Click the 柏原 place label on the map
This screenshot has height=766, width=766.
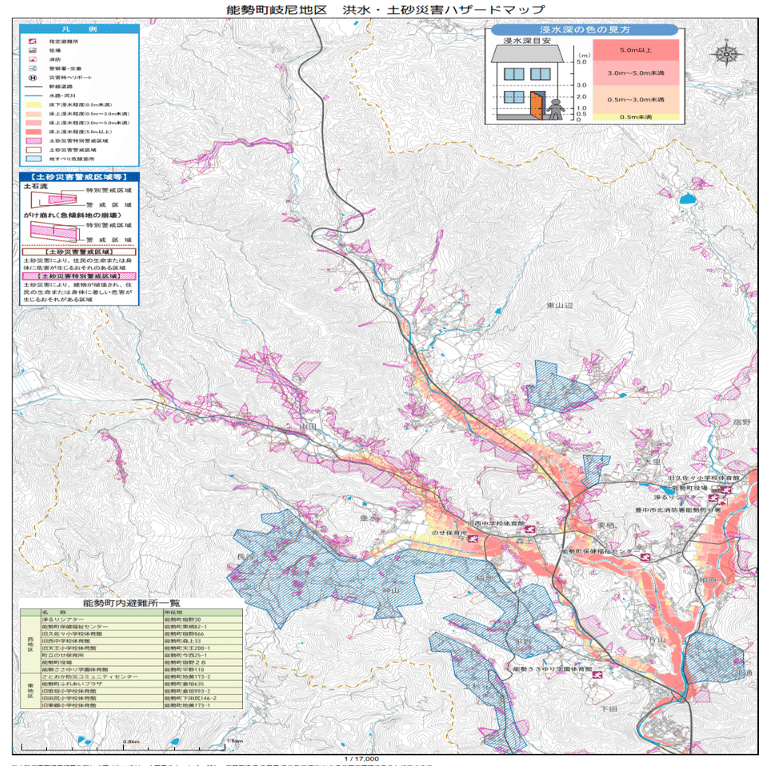coord(708,580)
